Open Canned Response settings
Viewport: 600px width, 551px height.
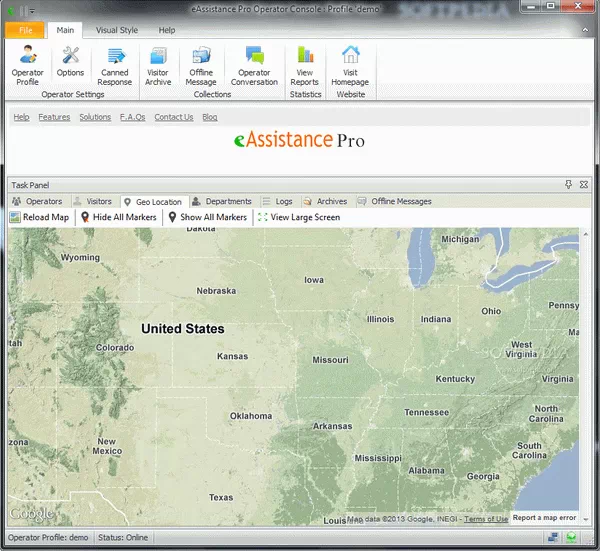coord(114,65)
